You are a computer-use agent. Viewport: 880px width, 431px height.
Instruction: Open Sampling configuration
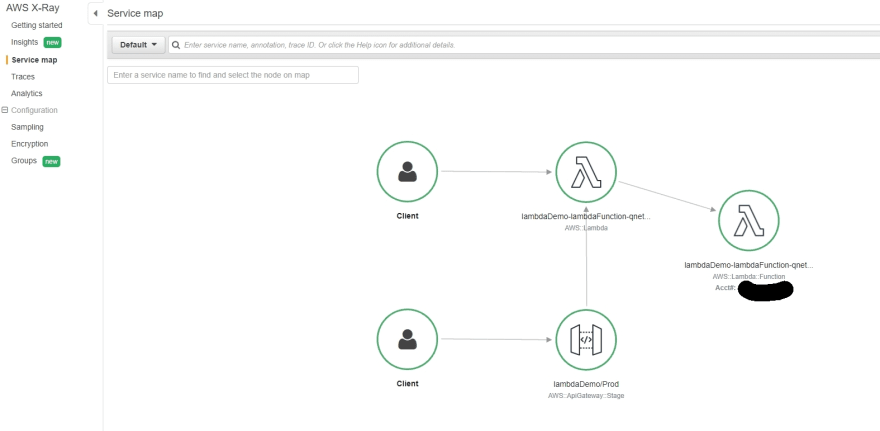click(x=27, y=127)
